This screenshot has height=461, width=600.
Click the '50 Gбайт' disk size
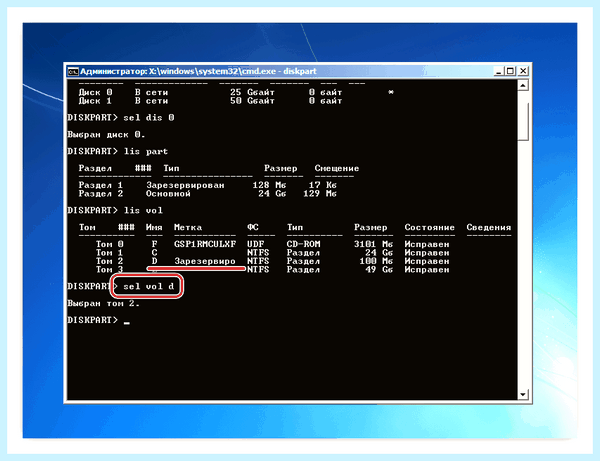pos(253,101)
